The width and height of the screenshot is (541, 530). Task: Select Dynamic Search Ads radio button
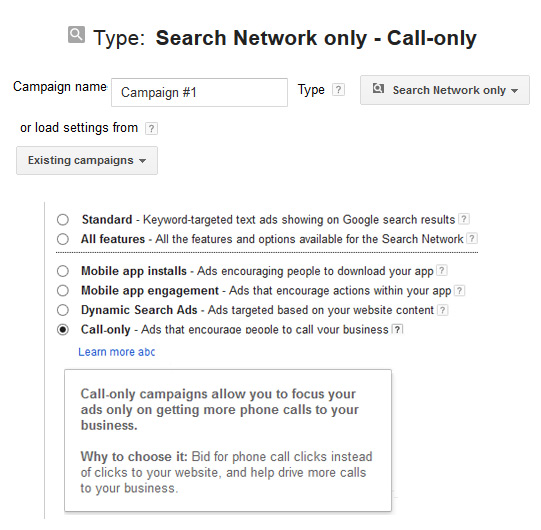point(63,310)
